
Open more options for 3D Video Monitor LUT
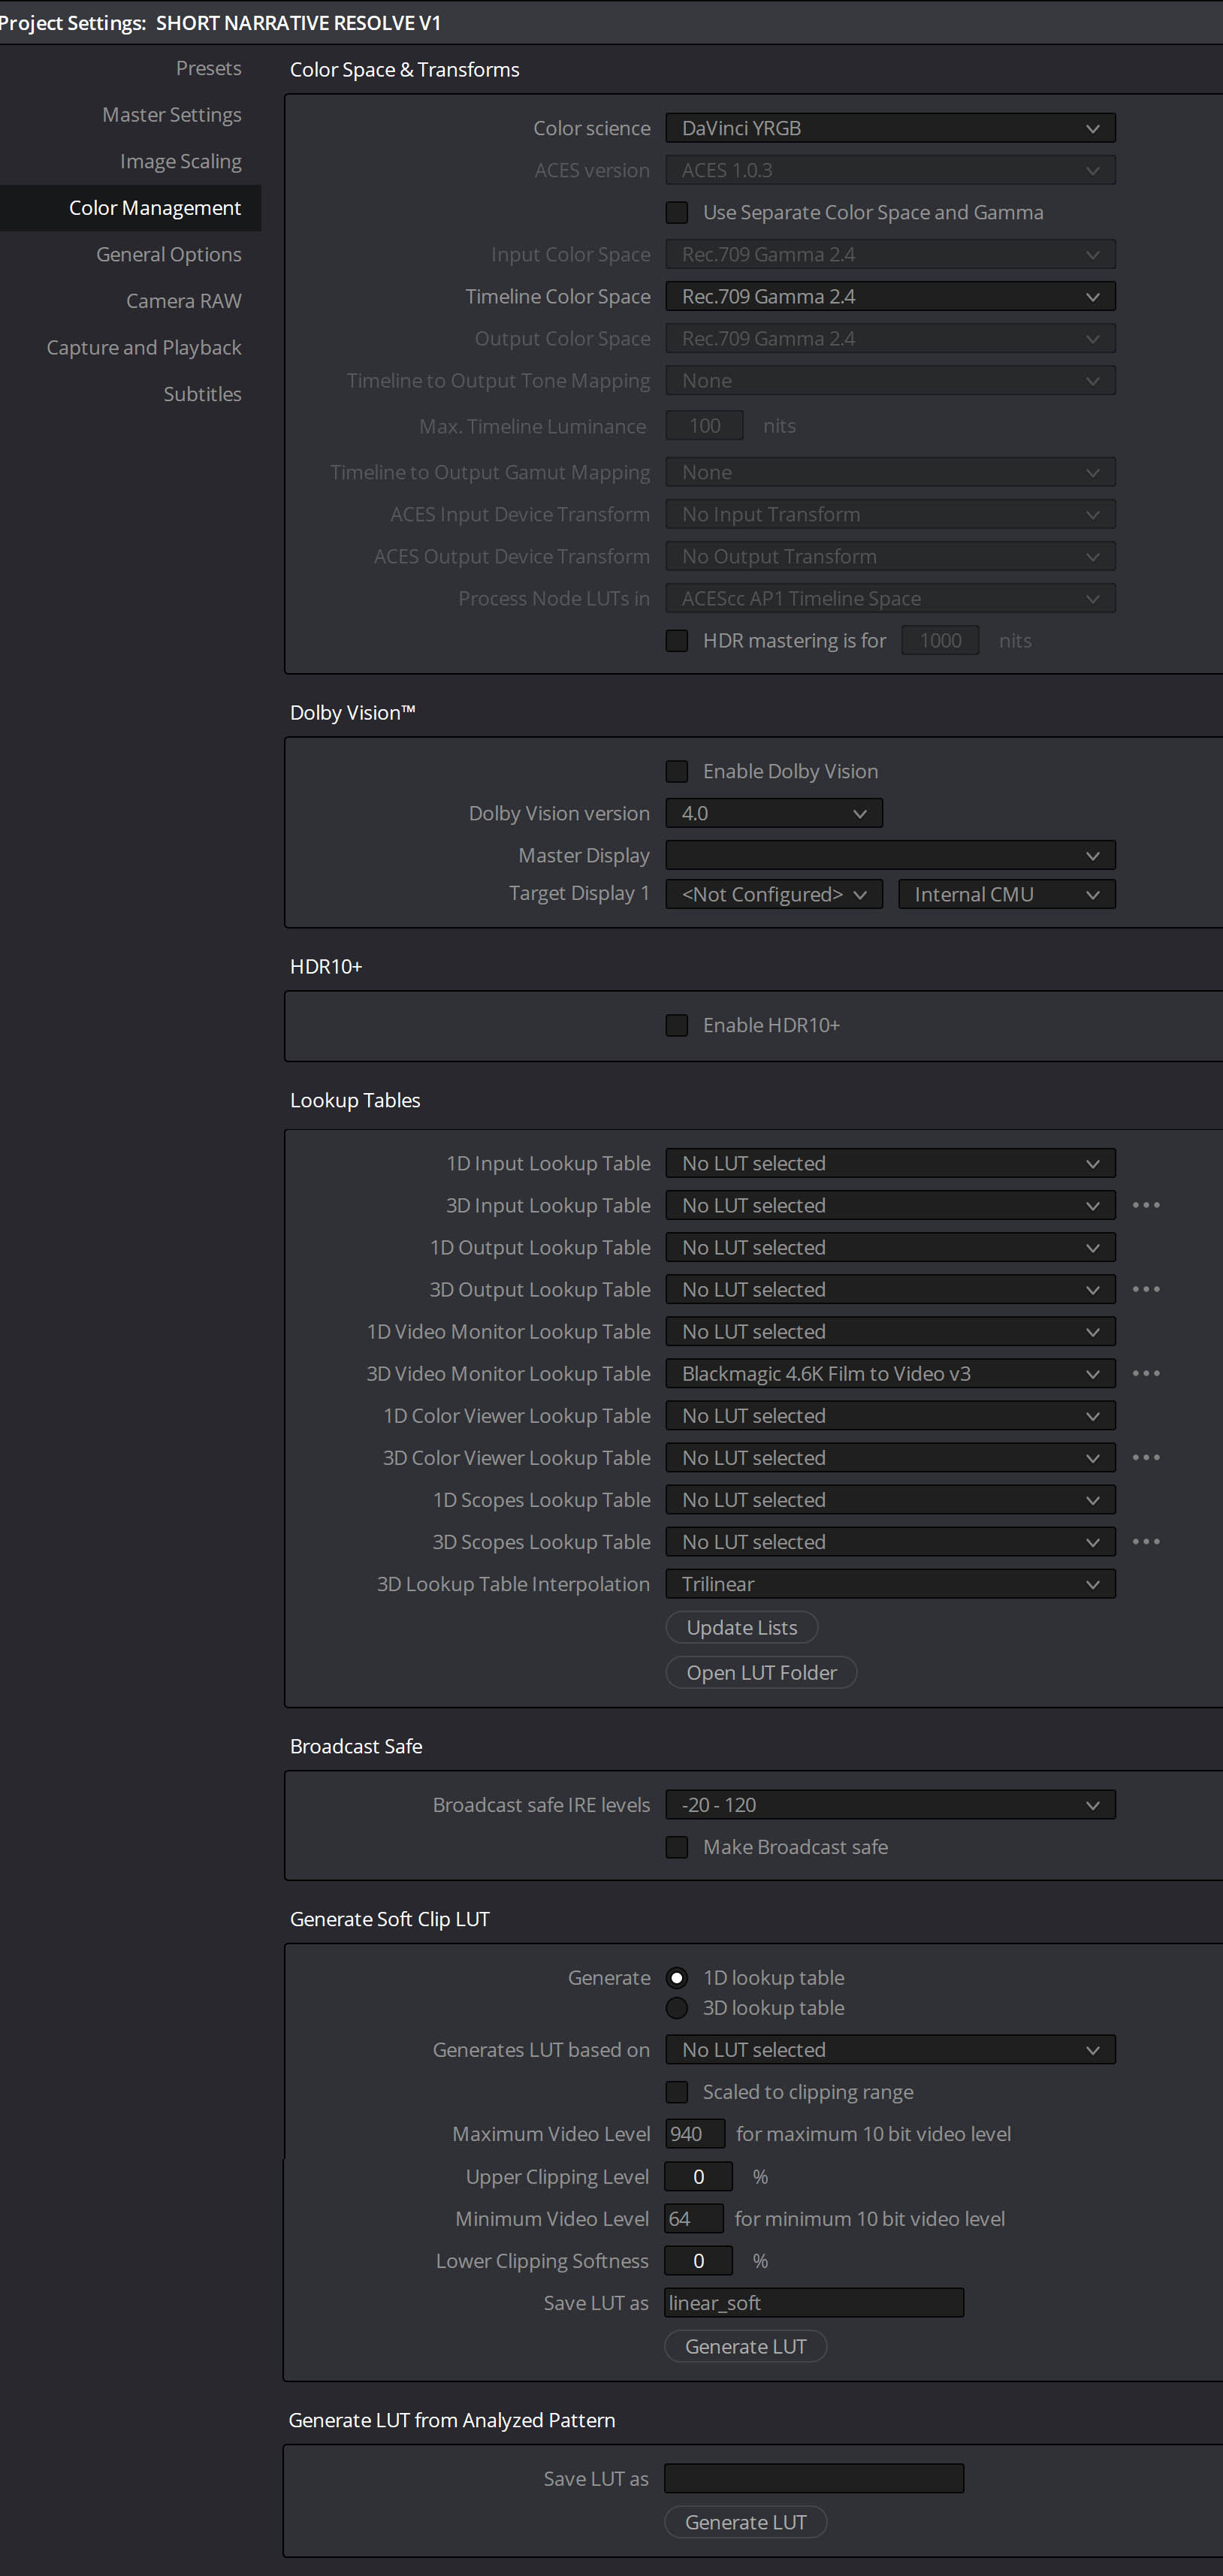(1146, 1373)
